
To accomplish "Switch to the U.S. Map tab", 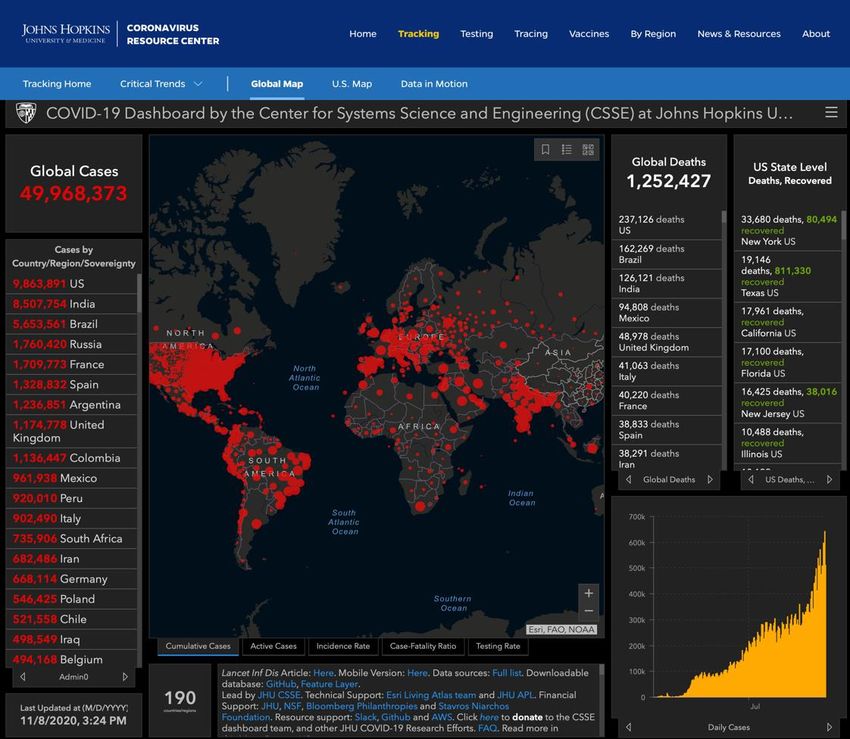I will [x=352, y=83].
